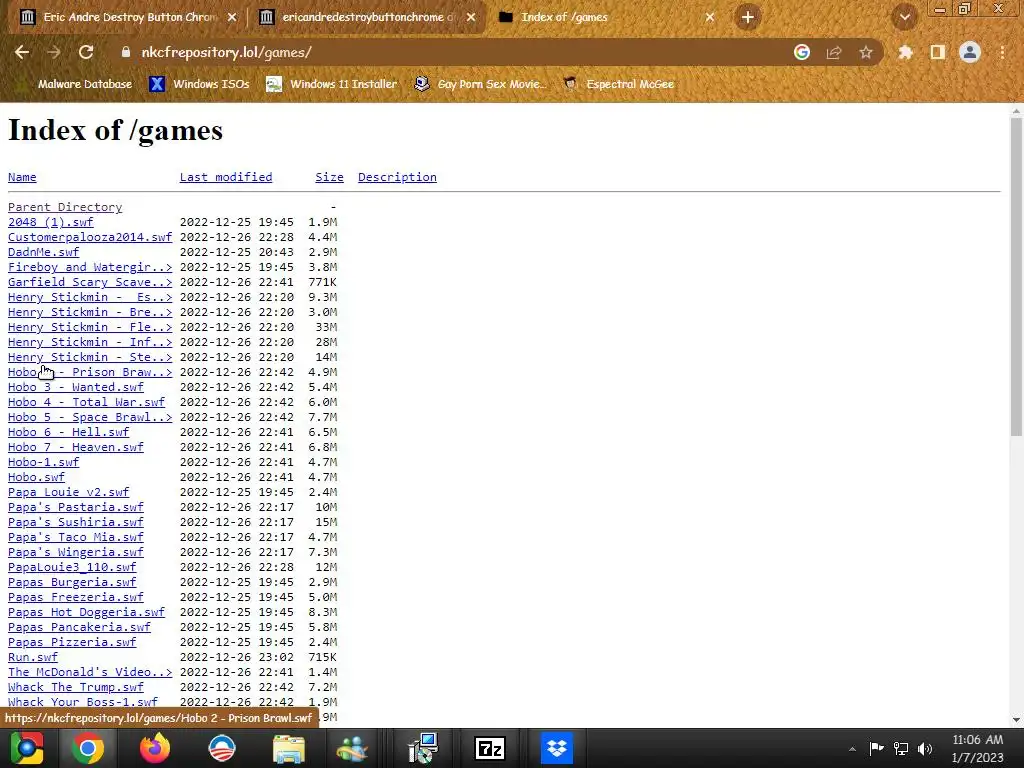Open a new tab with plus button
Image resolution: width=1024 pixels, height=768 pixels.
tap(748, 17)
